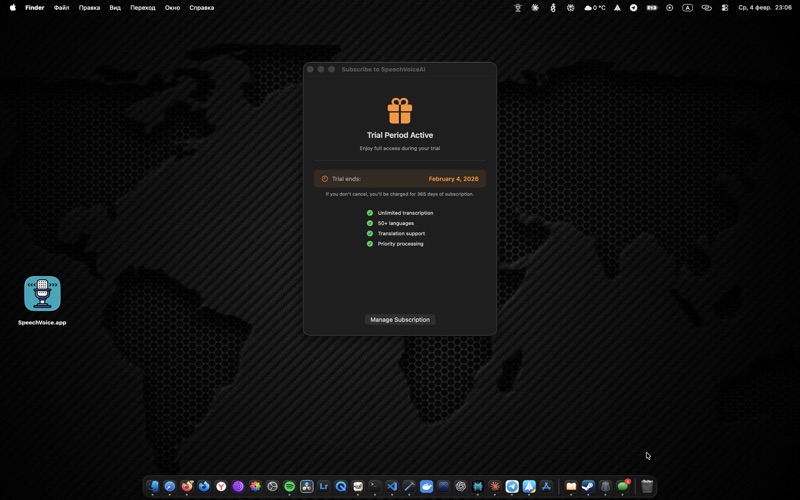The width and height of the screenshot is (800, 500).
Task: Open Photos app from the Dock
Action: tap(255, 486)
